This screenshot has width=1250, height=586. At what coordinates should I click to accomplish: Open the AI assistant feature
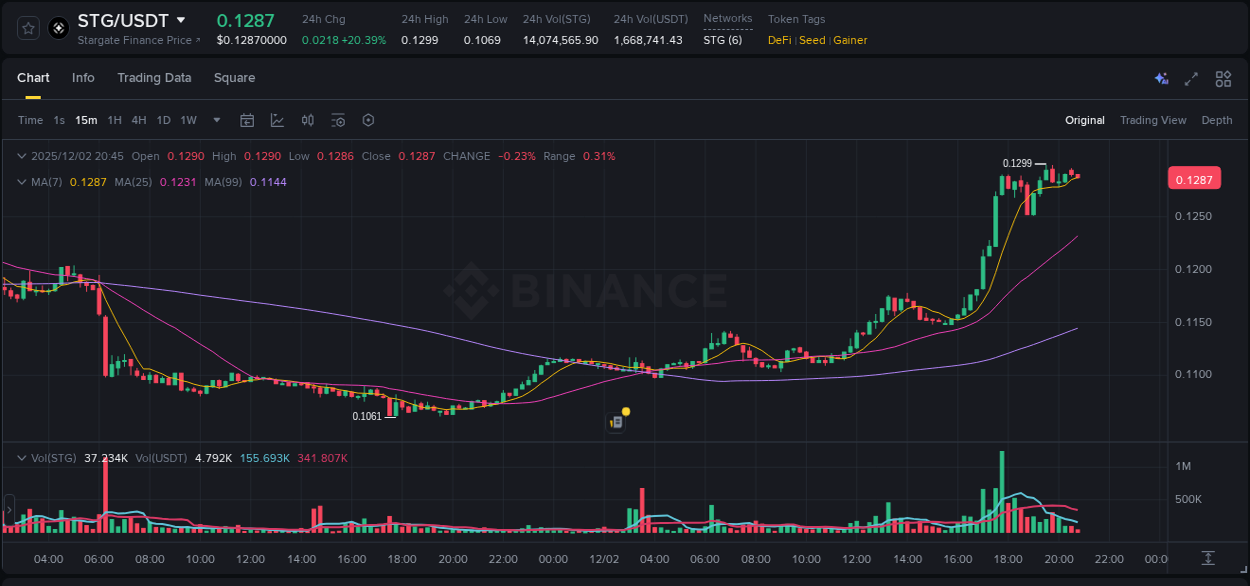(x=1161, y=78)
